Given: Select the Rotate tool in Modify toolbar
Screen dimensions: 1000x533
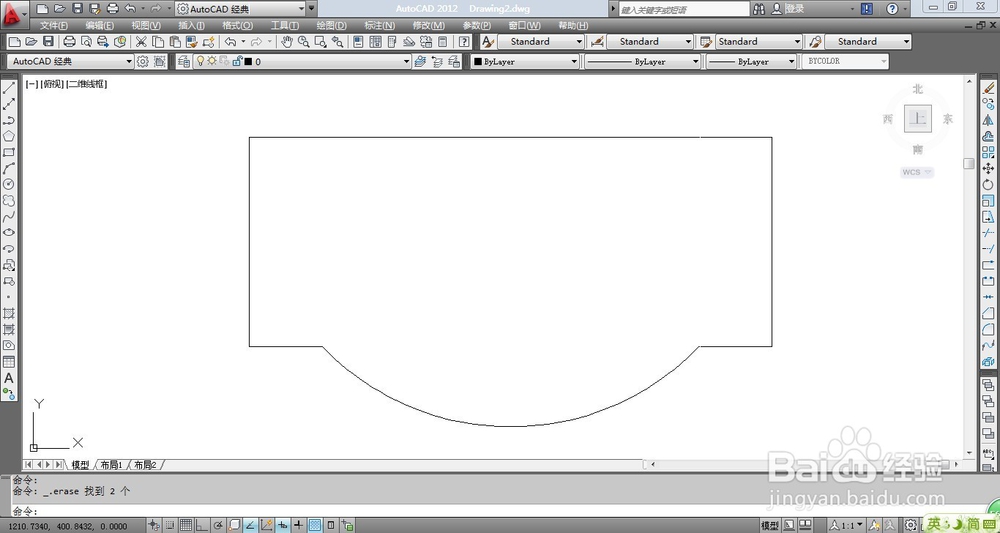Looking at the screenshot, I should tap(988, 184).
